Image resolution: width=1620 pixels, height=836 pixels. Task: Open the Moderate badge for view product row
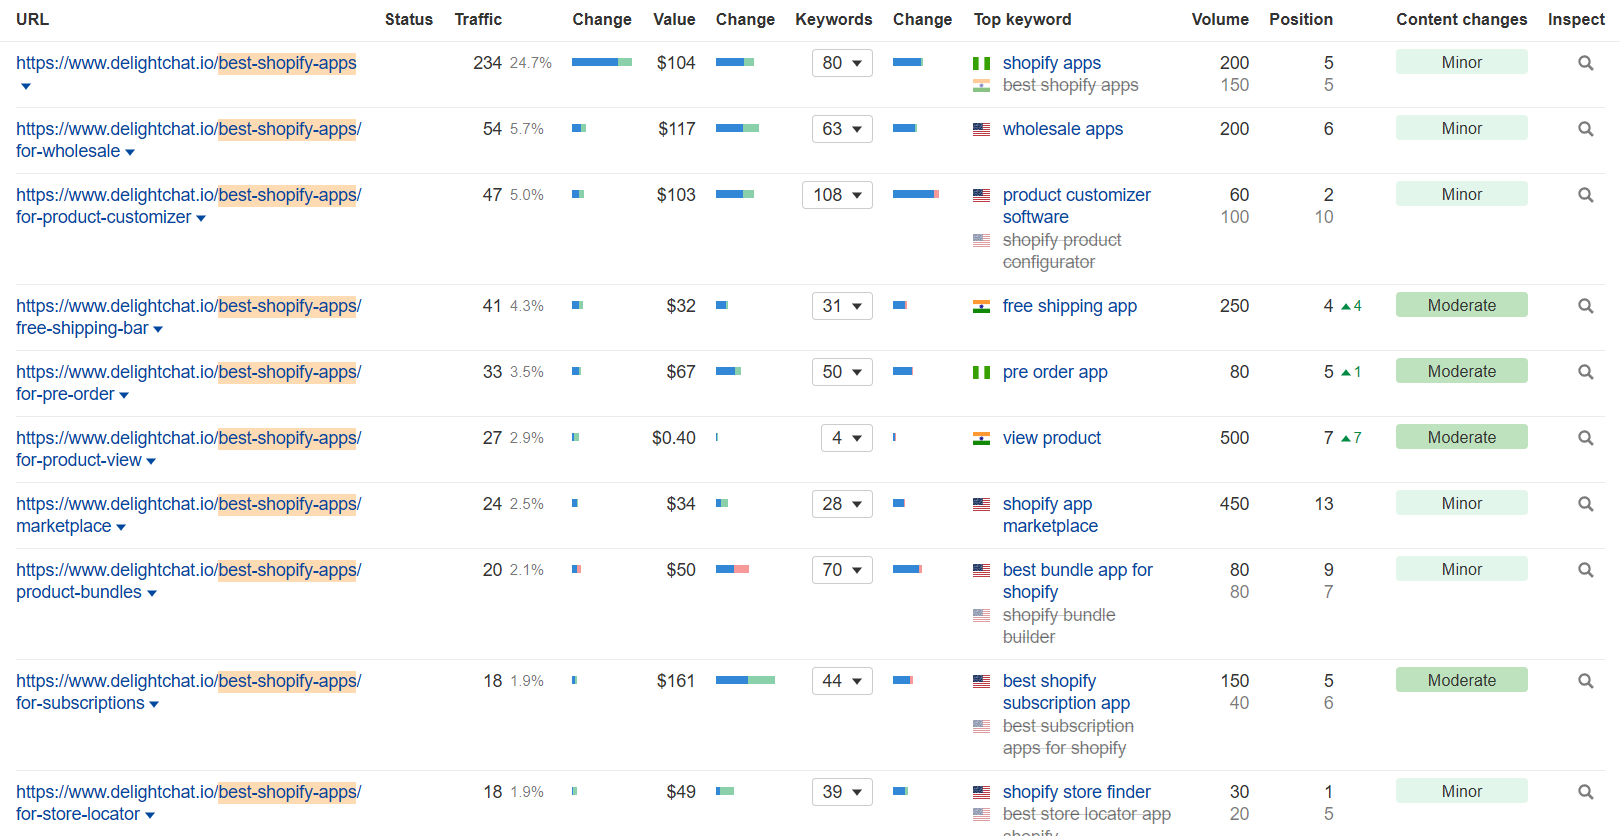1462,437
